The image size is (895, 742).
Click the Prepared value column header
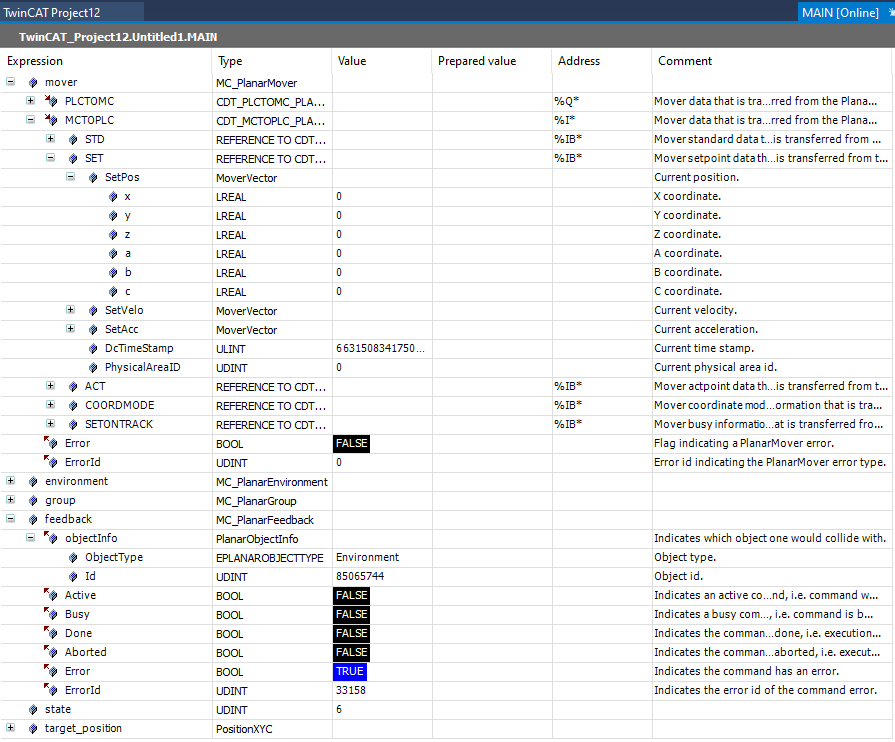point(491,61)
